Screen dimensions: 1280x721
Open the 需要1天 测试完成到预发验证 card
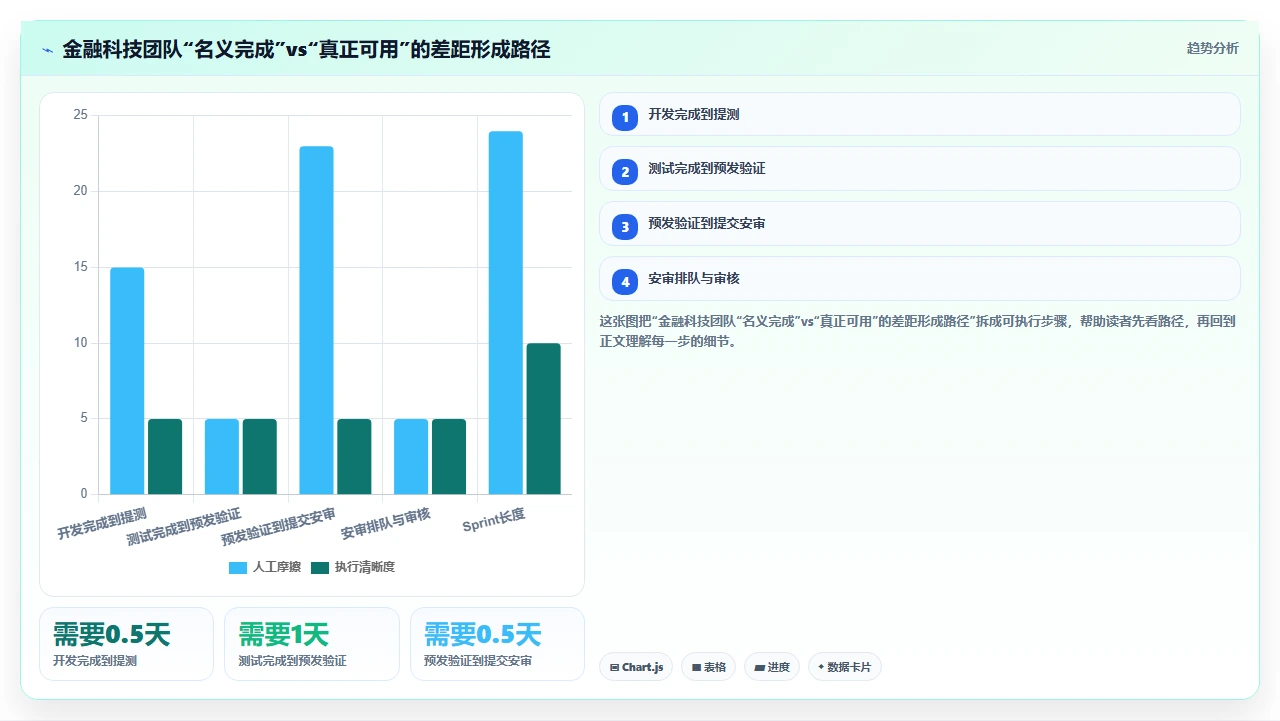point(311,644)
